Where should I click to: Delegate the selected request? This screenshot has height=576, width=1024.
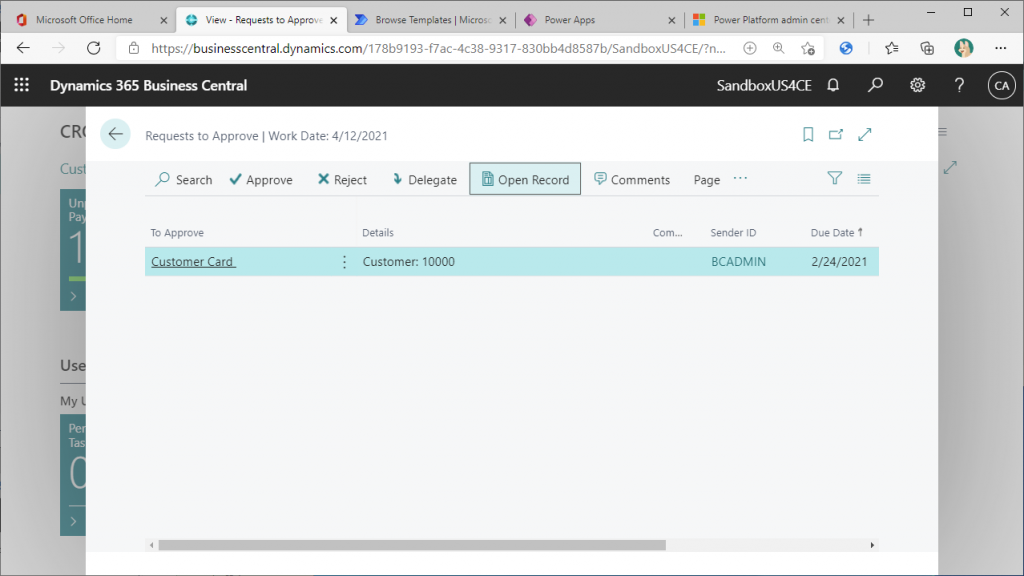tap(424, 180)
